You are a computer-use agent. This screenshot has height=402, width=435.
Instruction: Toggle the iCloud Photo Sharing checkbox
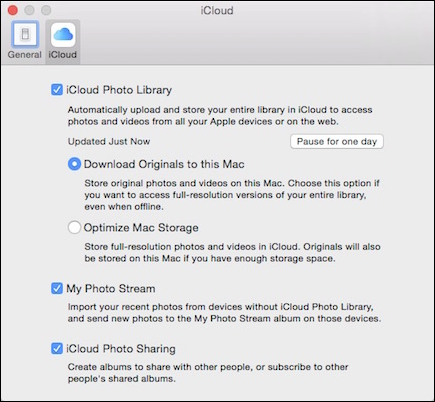[x=57, y=349]
